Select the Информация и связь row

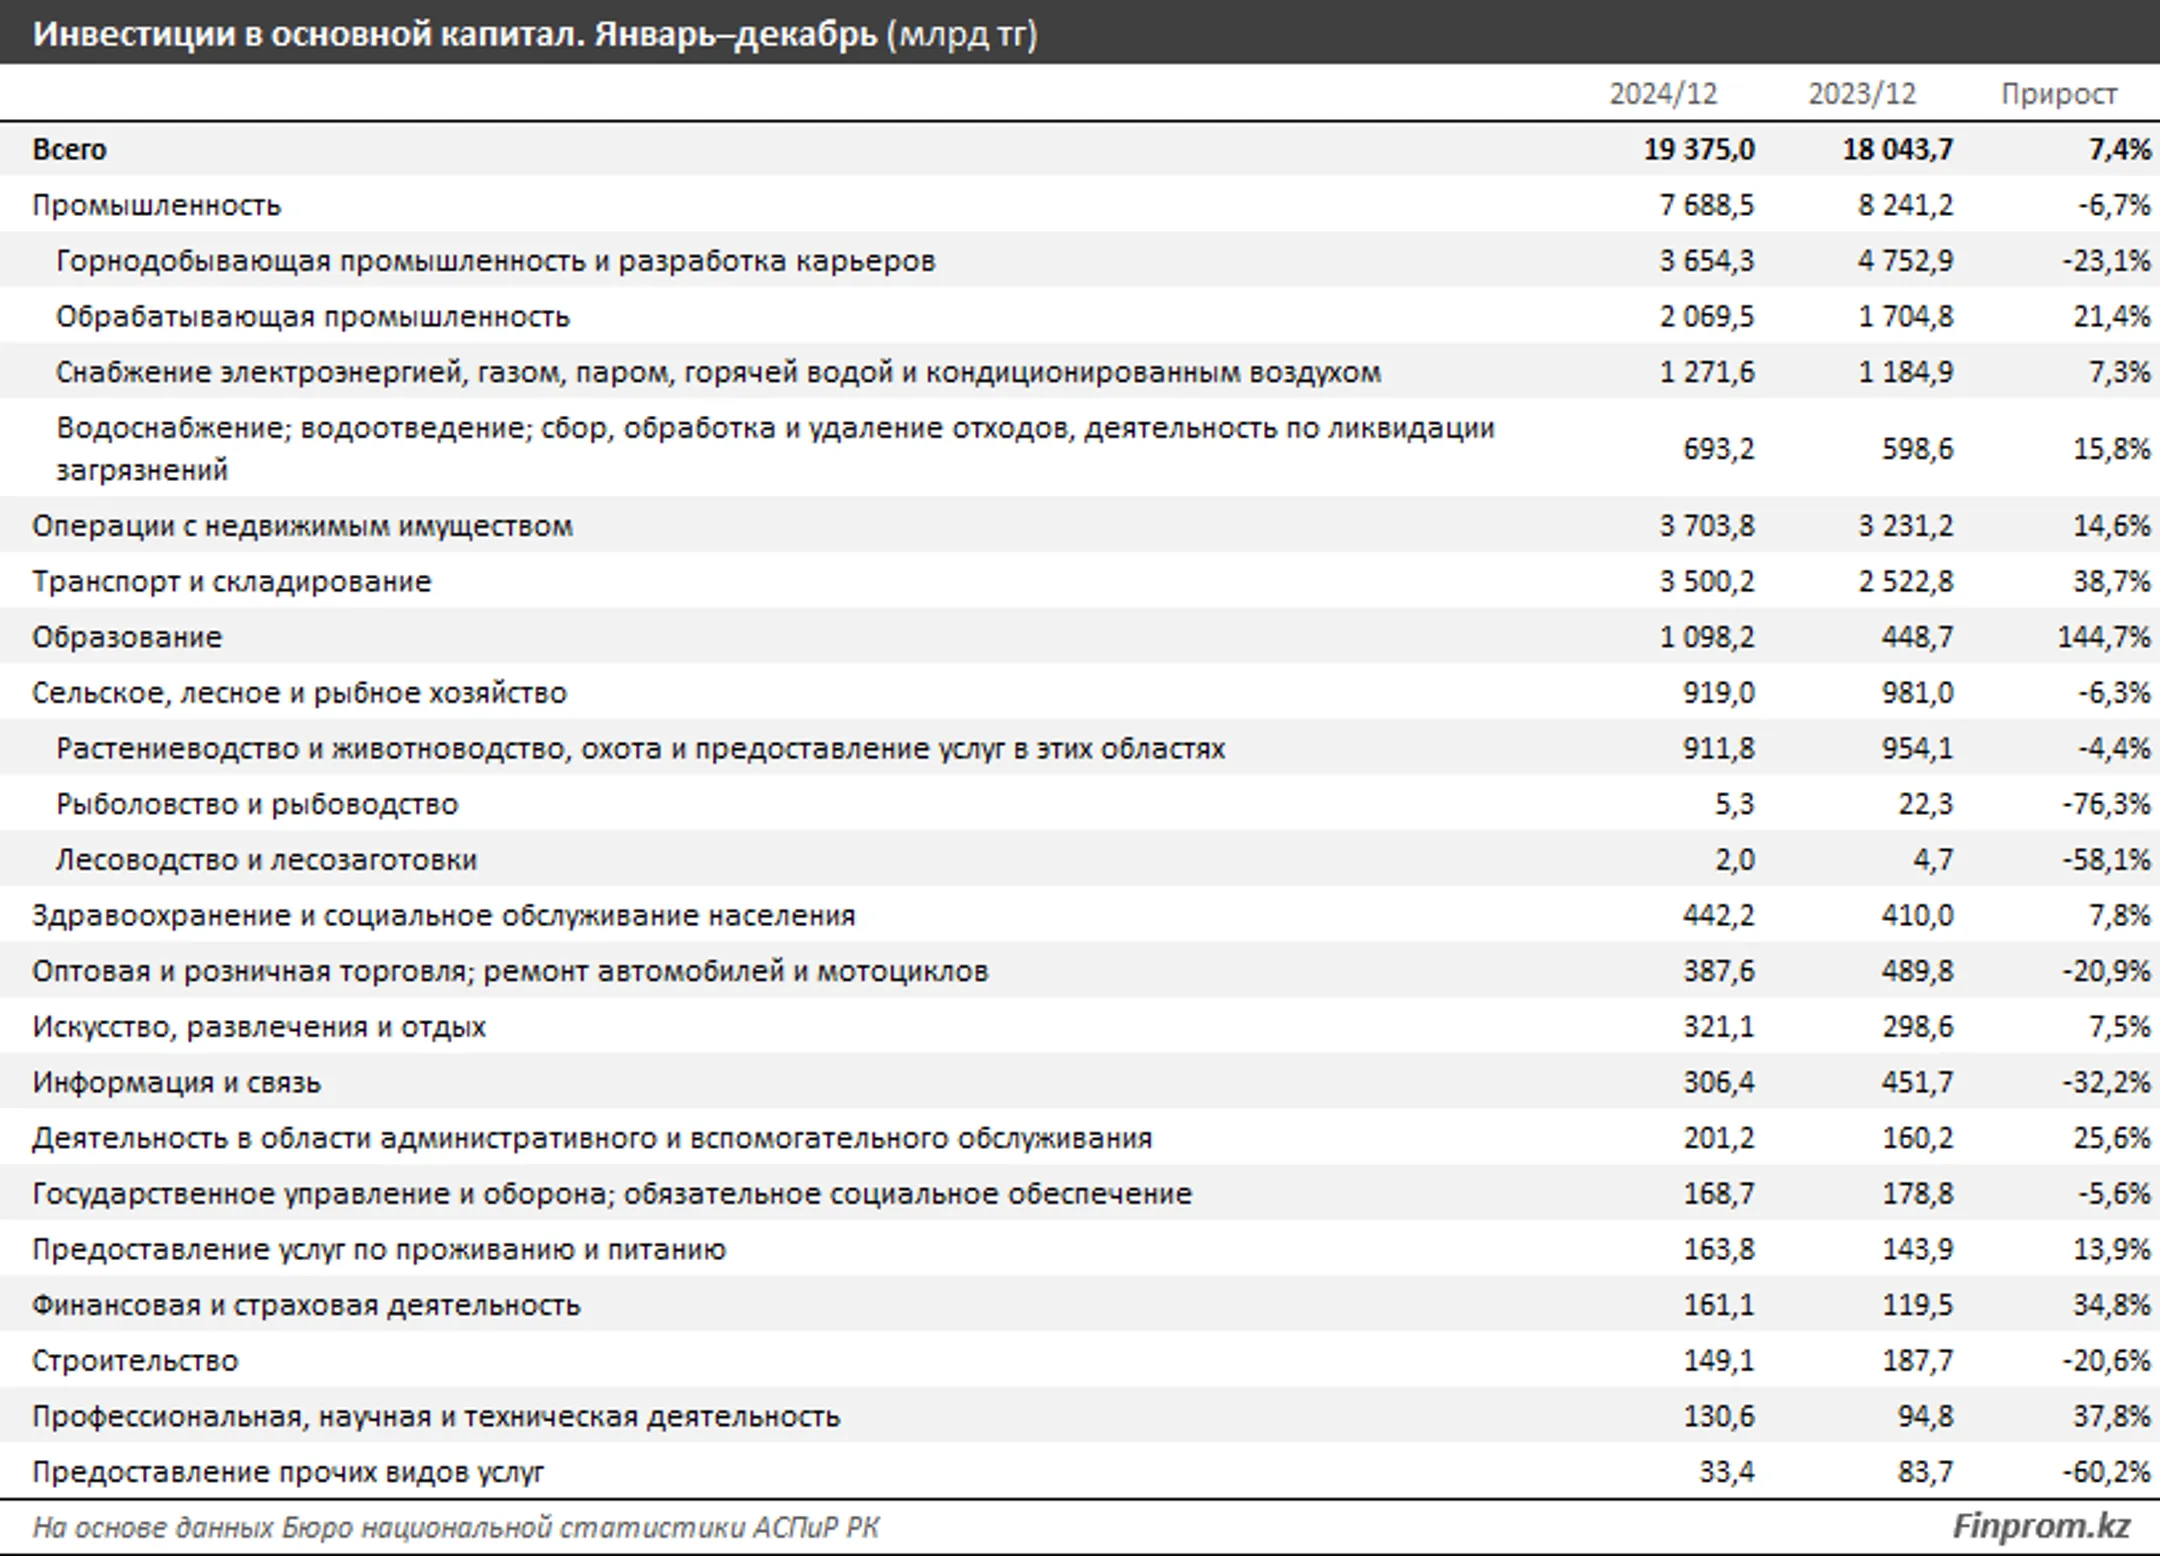pos(1080,1082)
